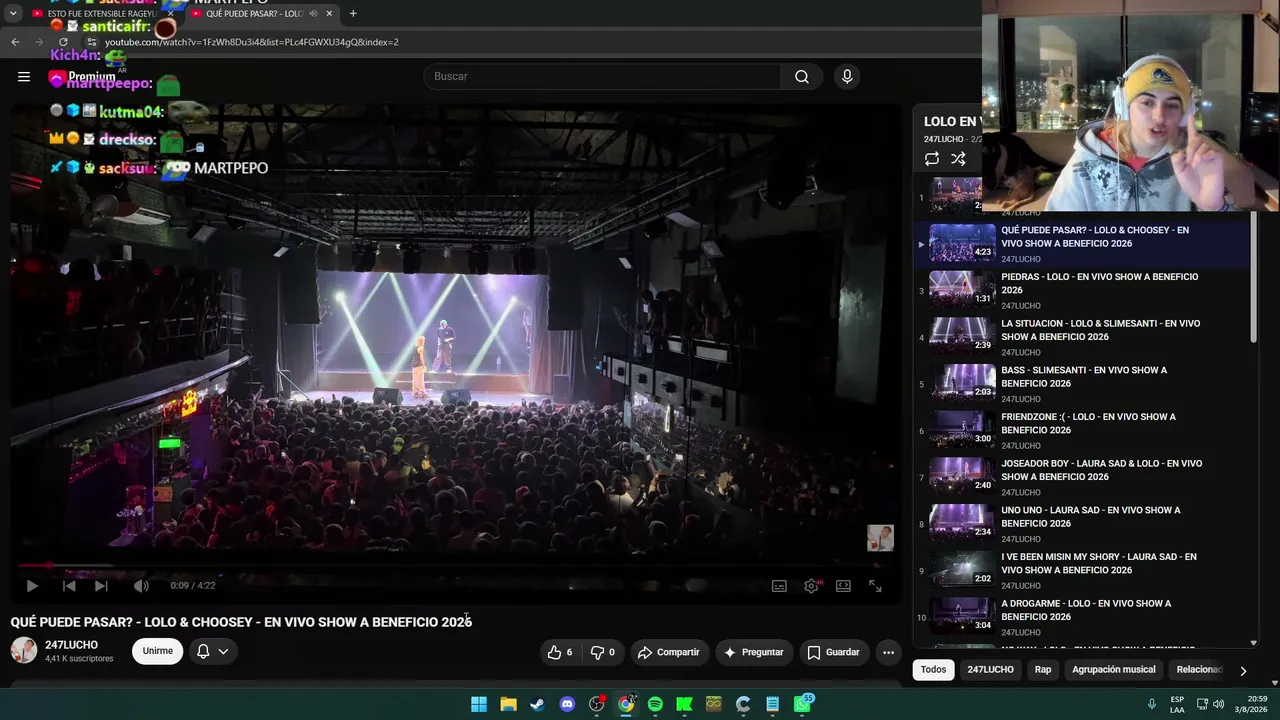Screen dimensions: 1280x720
Task: Open the YouTube hamburger guide menu
Action: 24,76
